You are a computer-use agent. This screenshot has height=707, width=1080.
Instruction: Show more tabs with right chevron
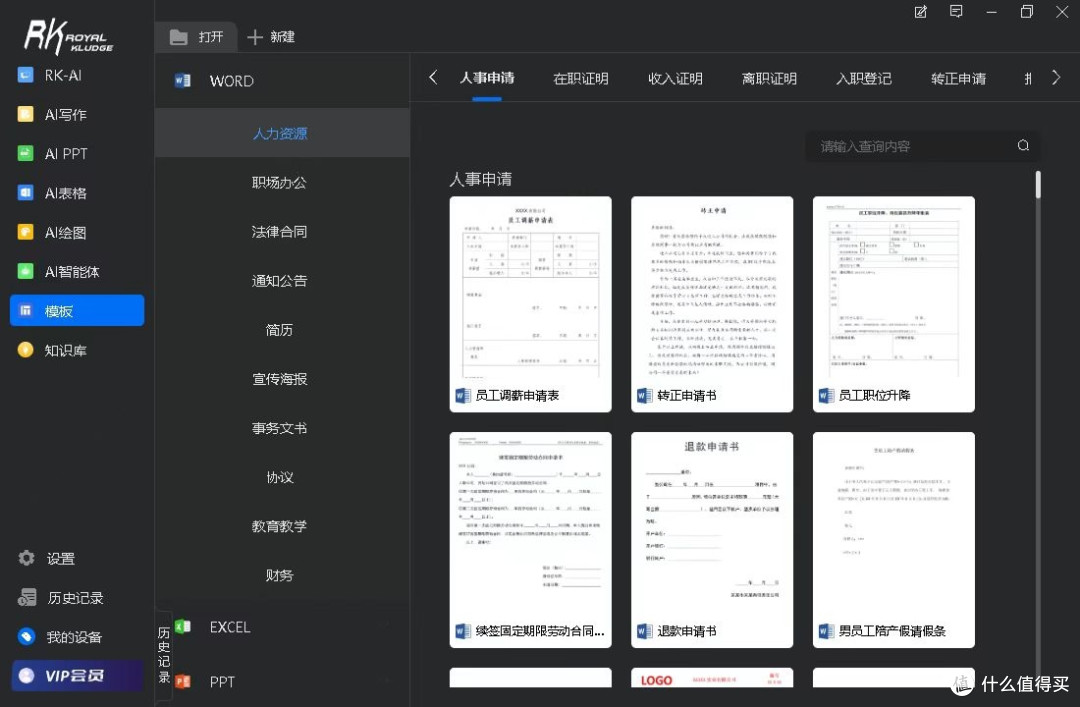(x=1056, y=77)
